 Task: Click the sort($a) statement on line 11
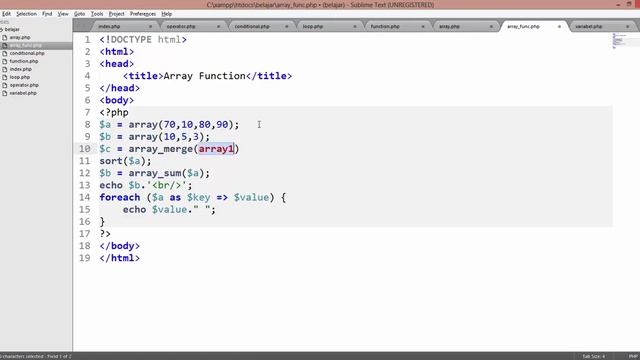[125, 161]
